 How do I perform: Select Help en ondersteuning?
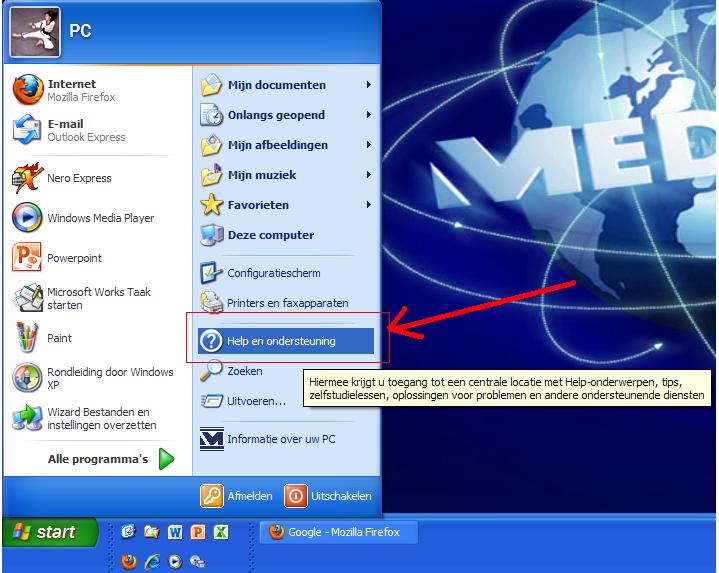click(286, 341)
